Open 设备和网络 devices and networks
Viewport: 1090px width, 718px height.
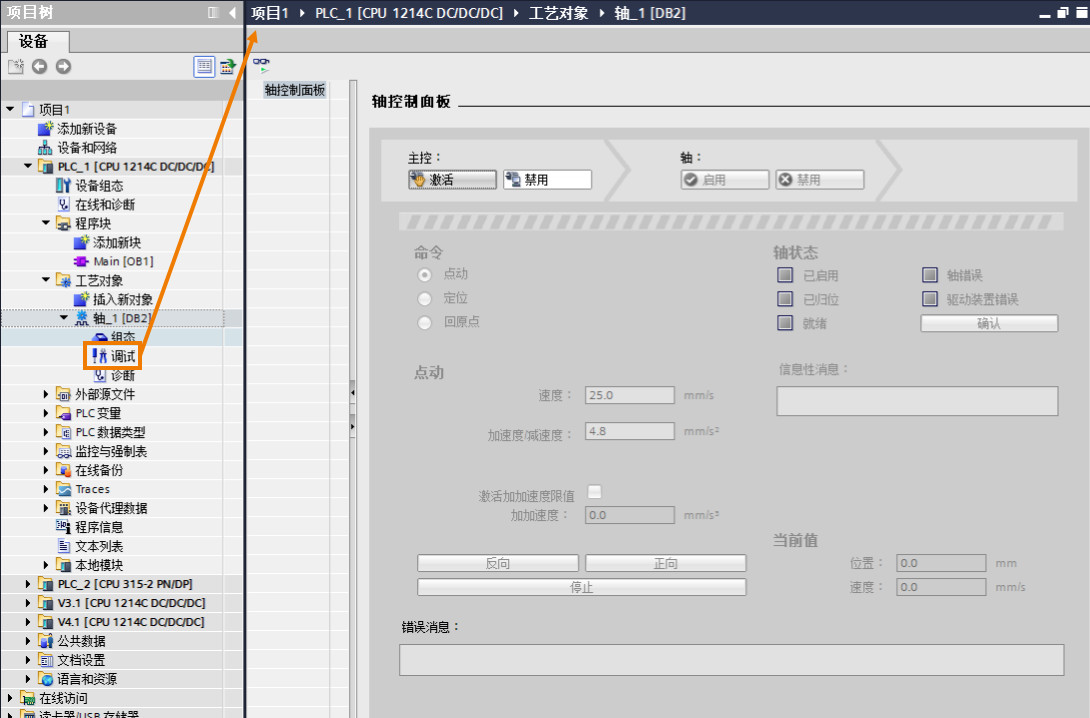point(77,147)
